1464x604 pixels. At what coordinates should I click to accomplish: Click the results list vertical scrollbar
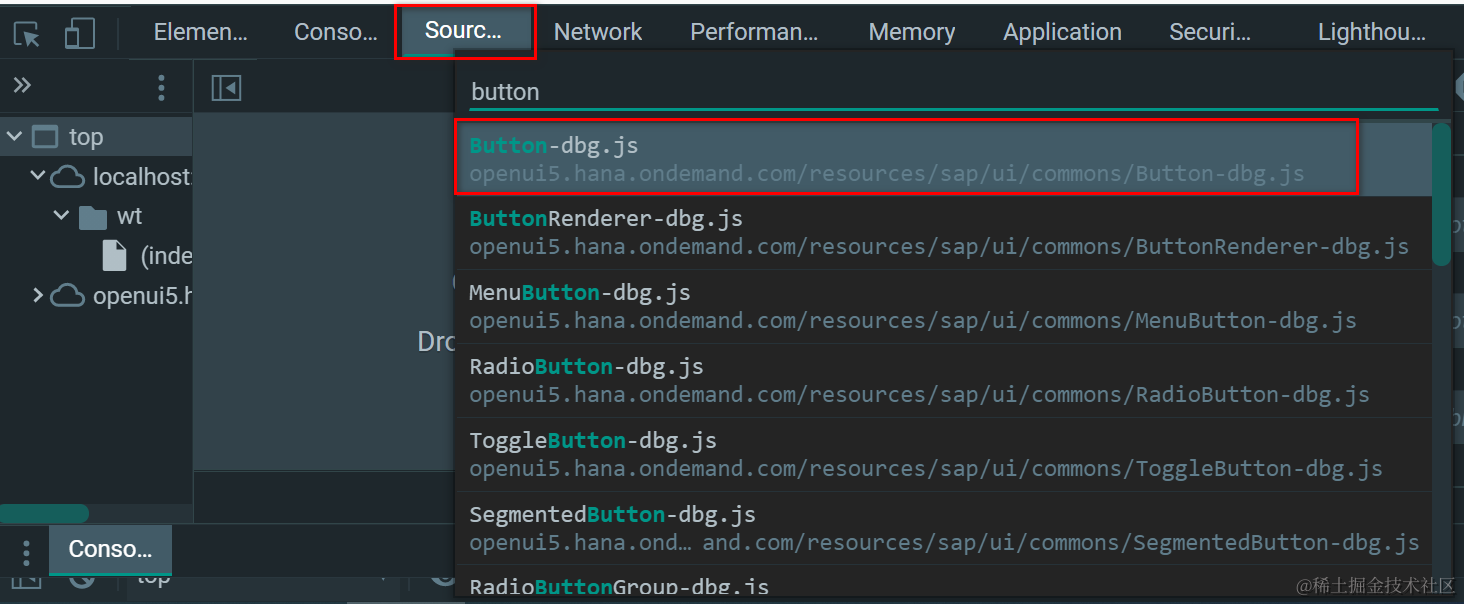click(1441, 195)
